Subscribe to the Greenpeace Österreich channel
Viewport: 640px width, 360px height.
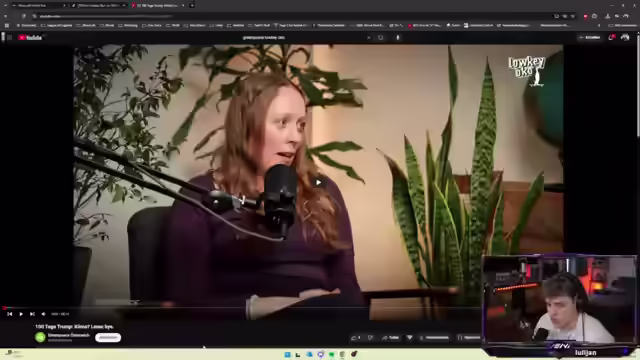[108, 338]
